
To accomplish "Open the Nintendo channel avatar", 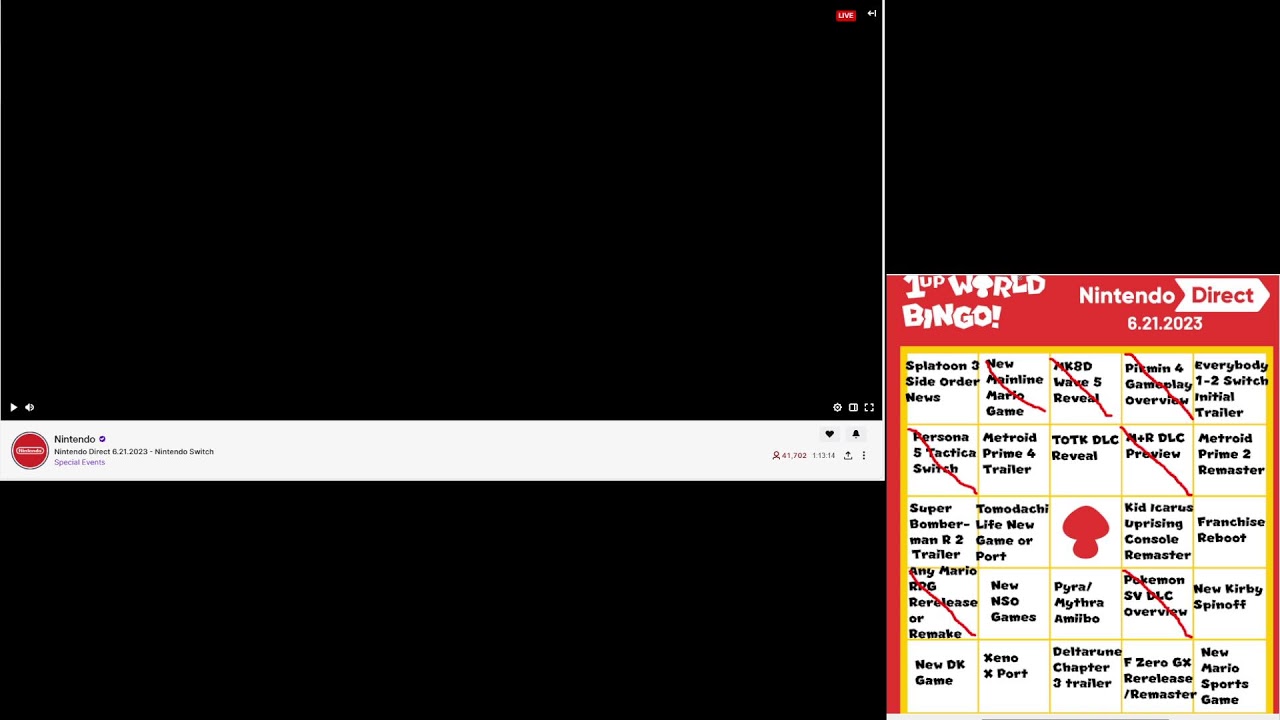I will [x=30, y=450].
